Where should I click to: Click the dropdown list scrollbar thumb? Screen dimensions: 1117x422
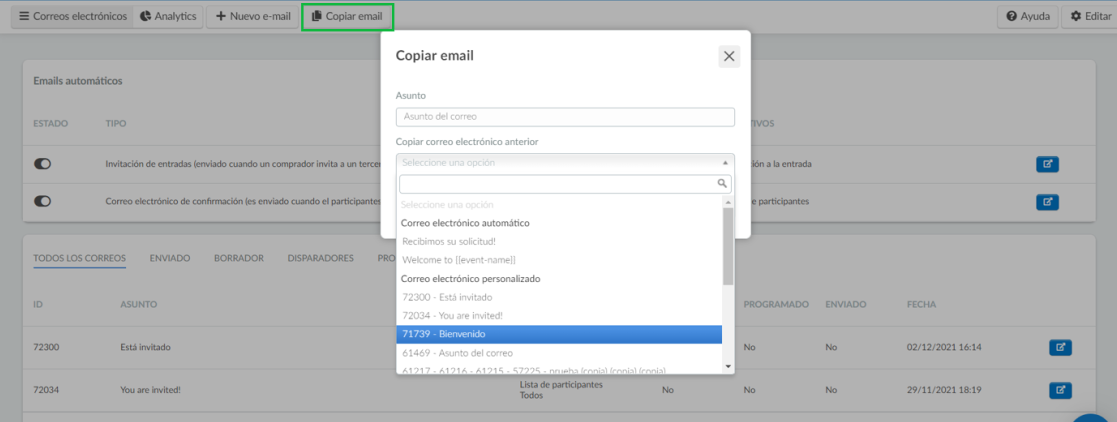point(728,246)
